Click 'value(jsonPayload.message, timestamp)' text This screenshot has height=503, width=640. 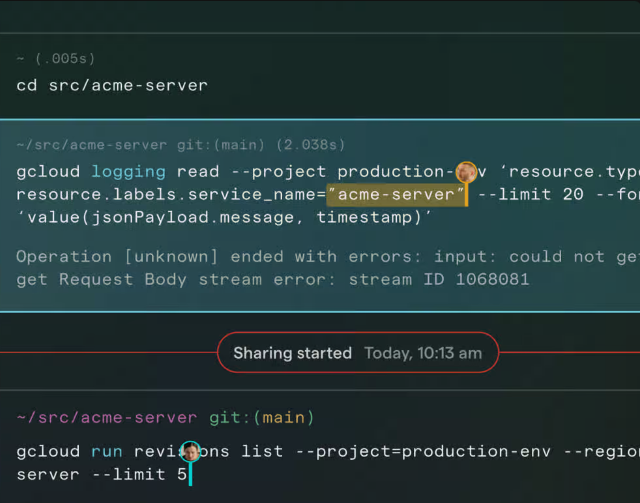click(224, 218)
